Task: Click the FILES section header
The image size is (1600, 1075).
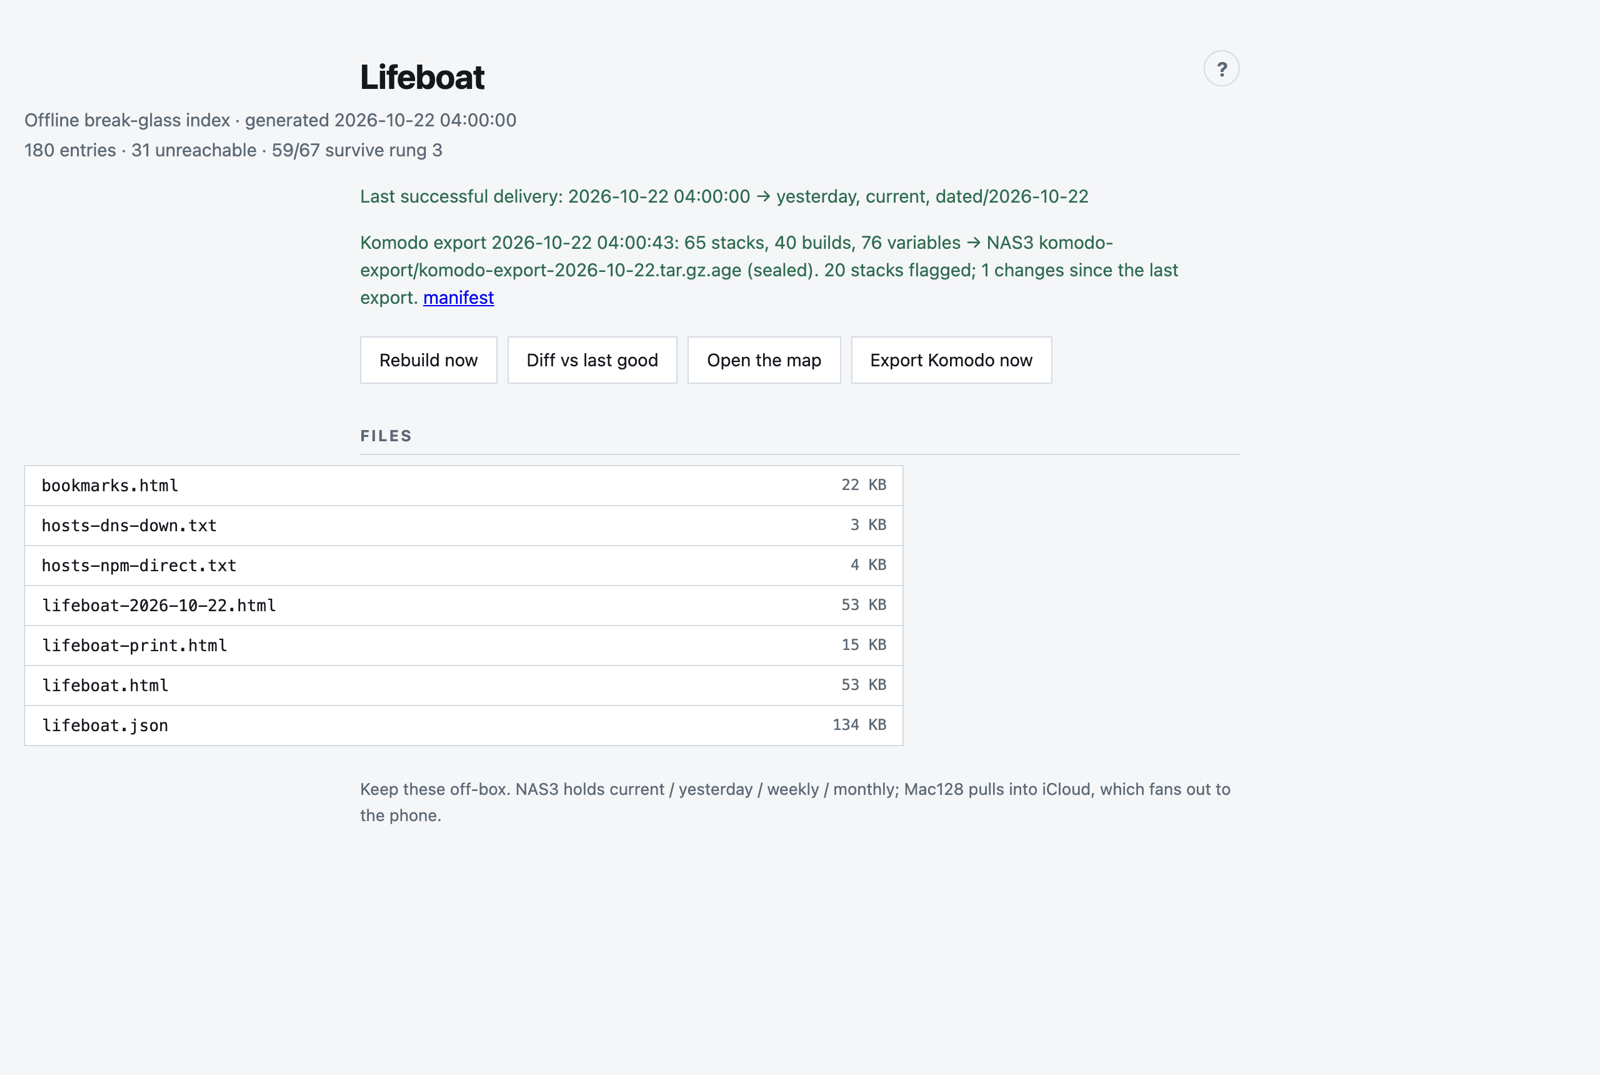Action: pos(386,436)
